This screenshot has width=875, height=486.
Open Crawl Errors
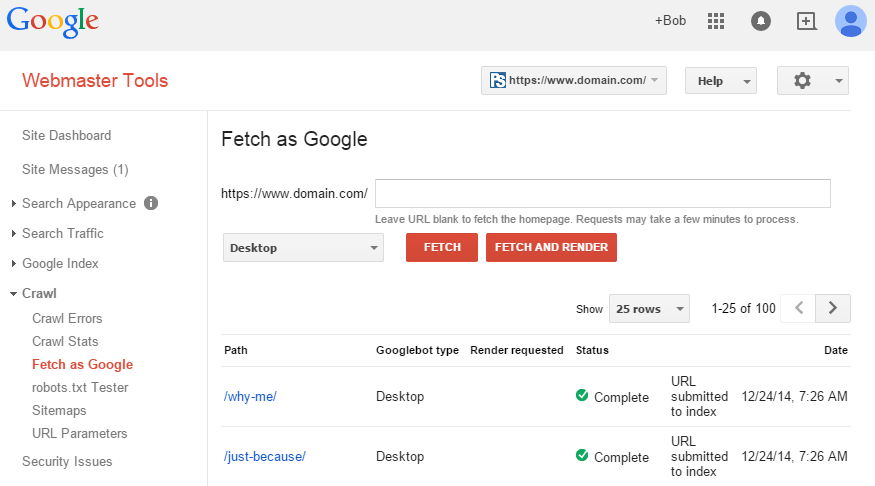point(67,319)
